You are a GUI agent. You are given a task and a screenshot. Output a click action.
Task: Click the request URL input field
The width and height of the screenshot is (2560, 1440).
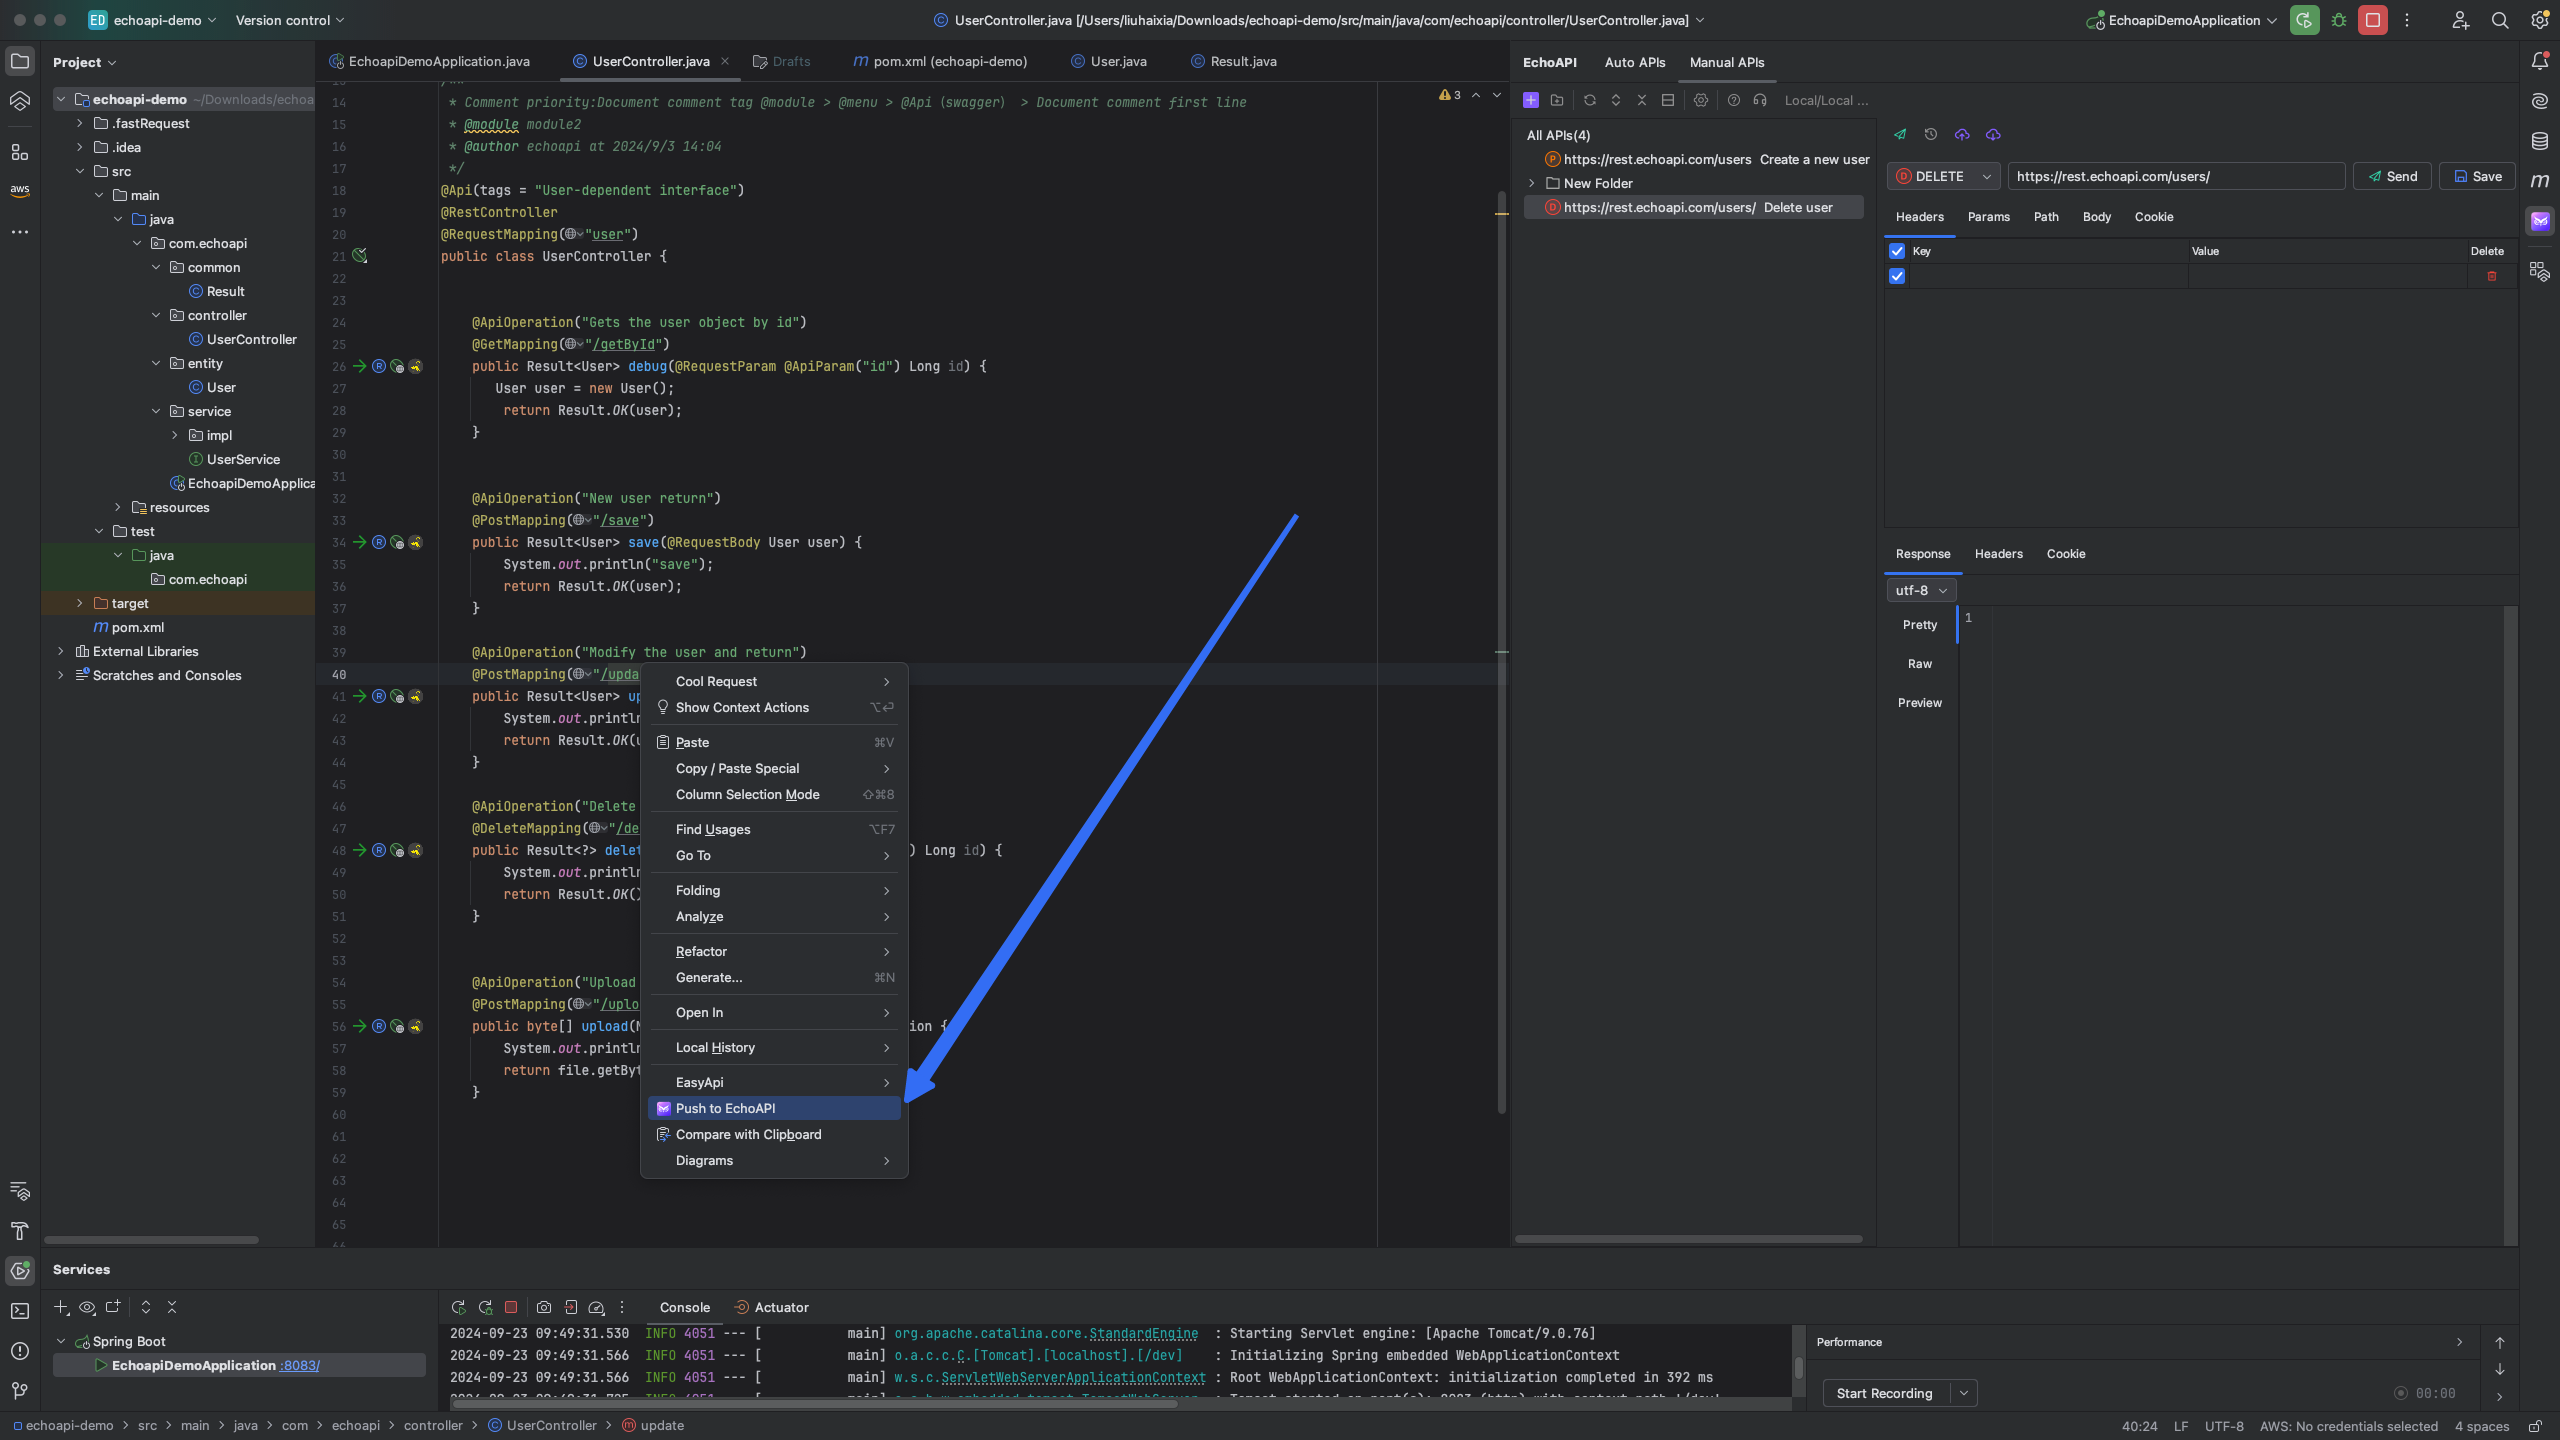point(2176,176)
